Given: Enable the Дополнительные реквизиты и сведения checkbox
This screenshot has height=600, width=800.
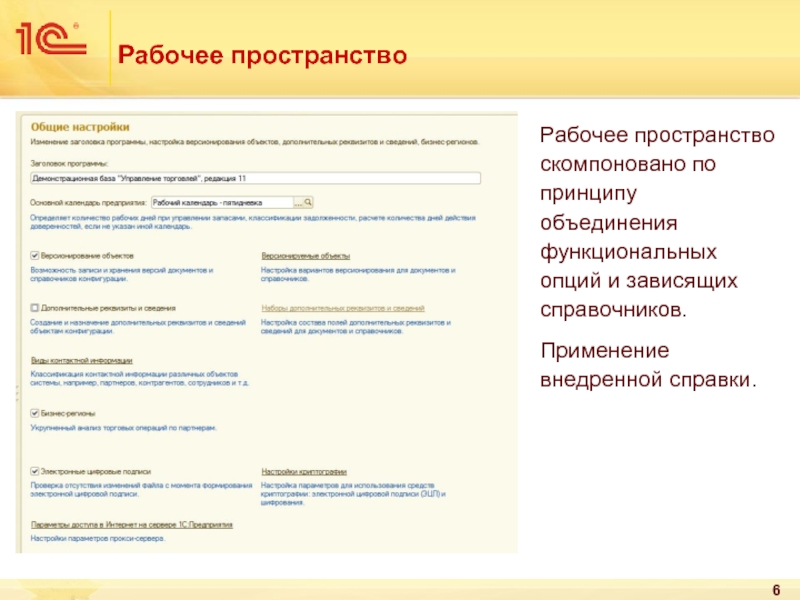Looking at the screenshot, I should click(35, 308).
